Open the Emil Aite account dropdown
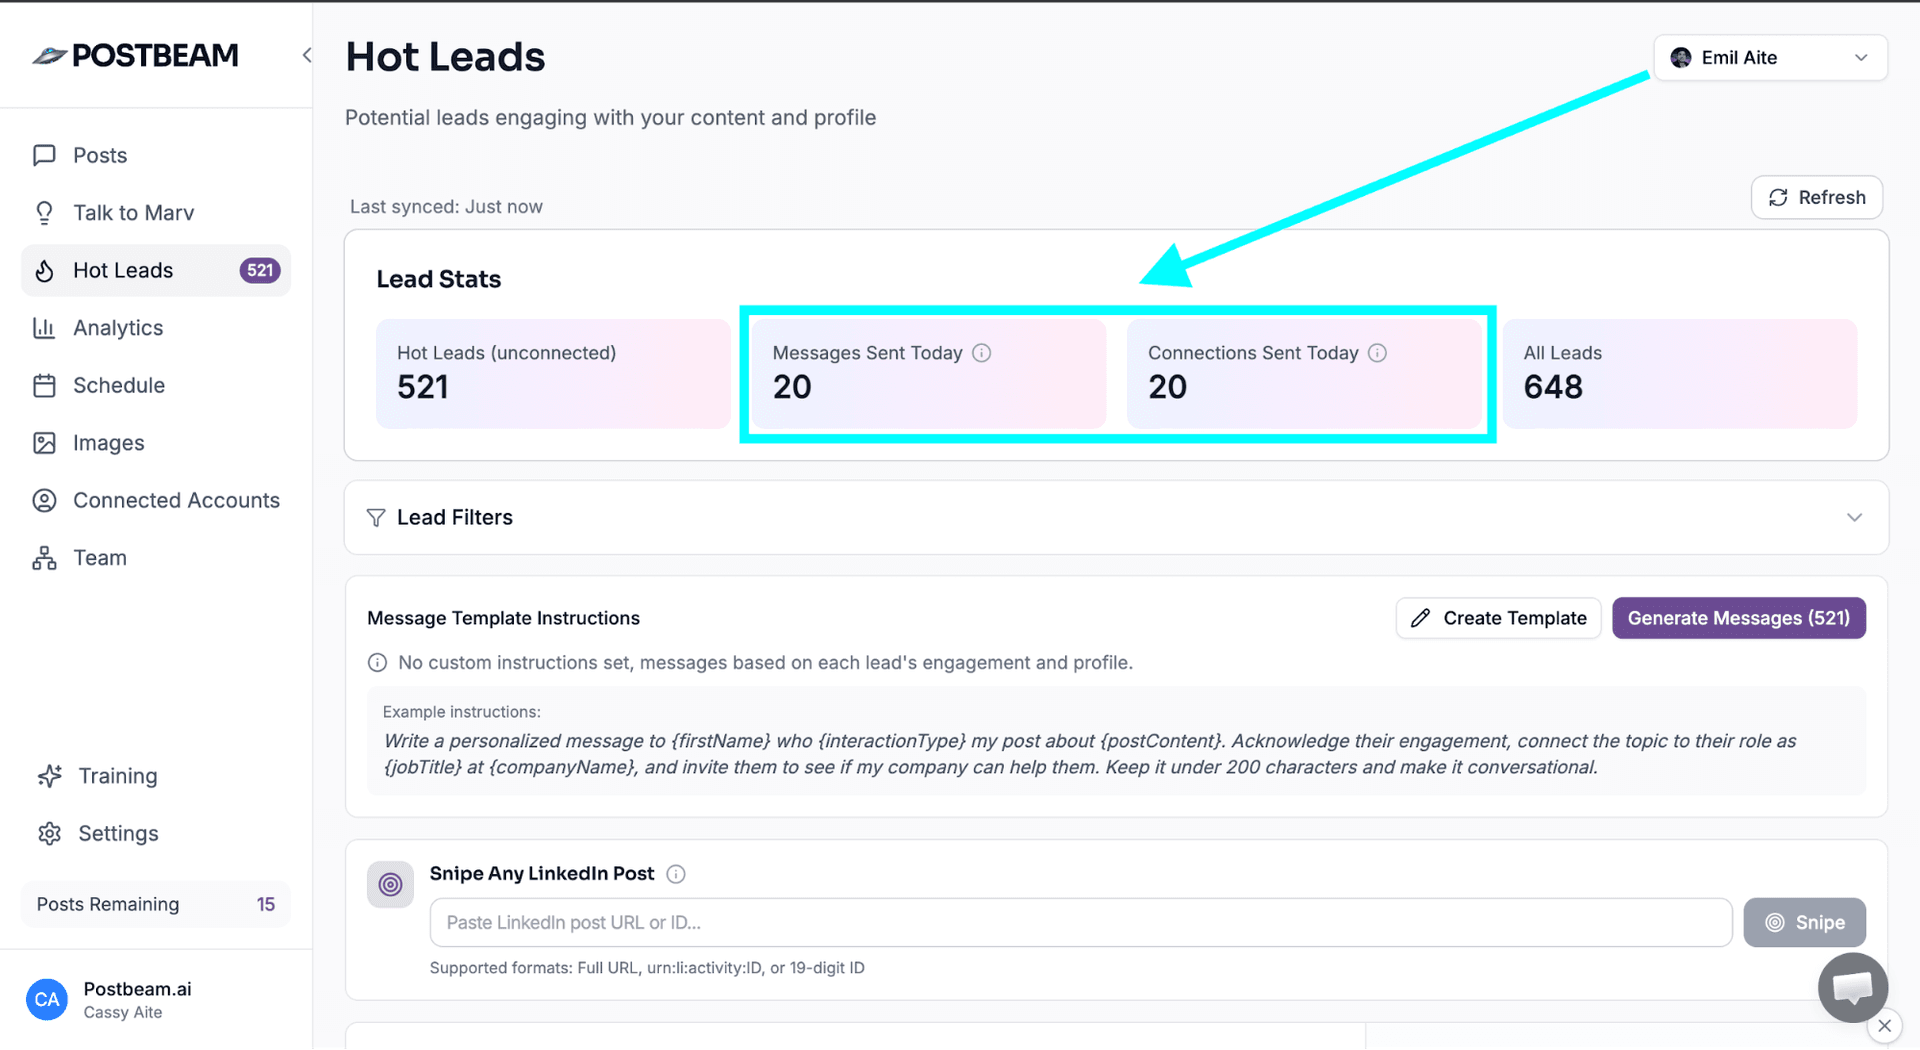The image size is (1920, 1050). coord(1769,57)
